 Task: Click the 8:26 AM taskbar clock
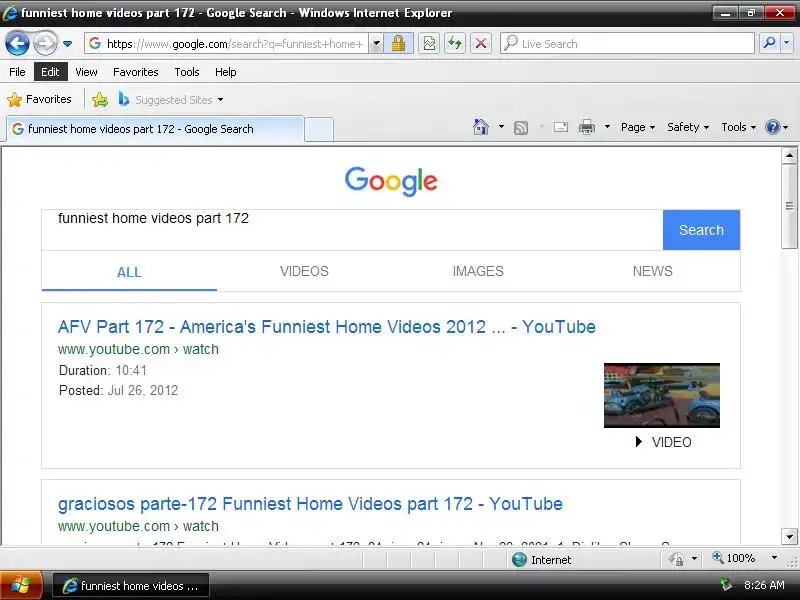click(x=764, y=585)
